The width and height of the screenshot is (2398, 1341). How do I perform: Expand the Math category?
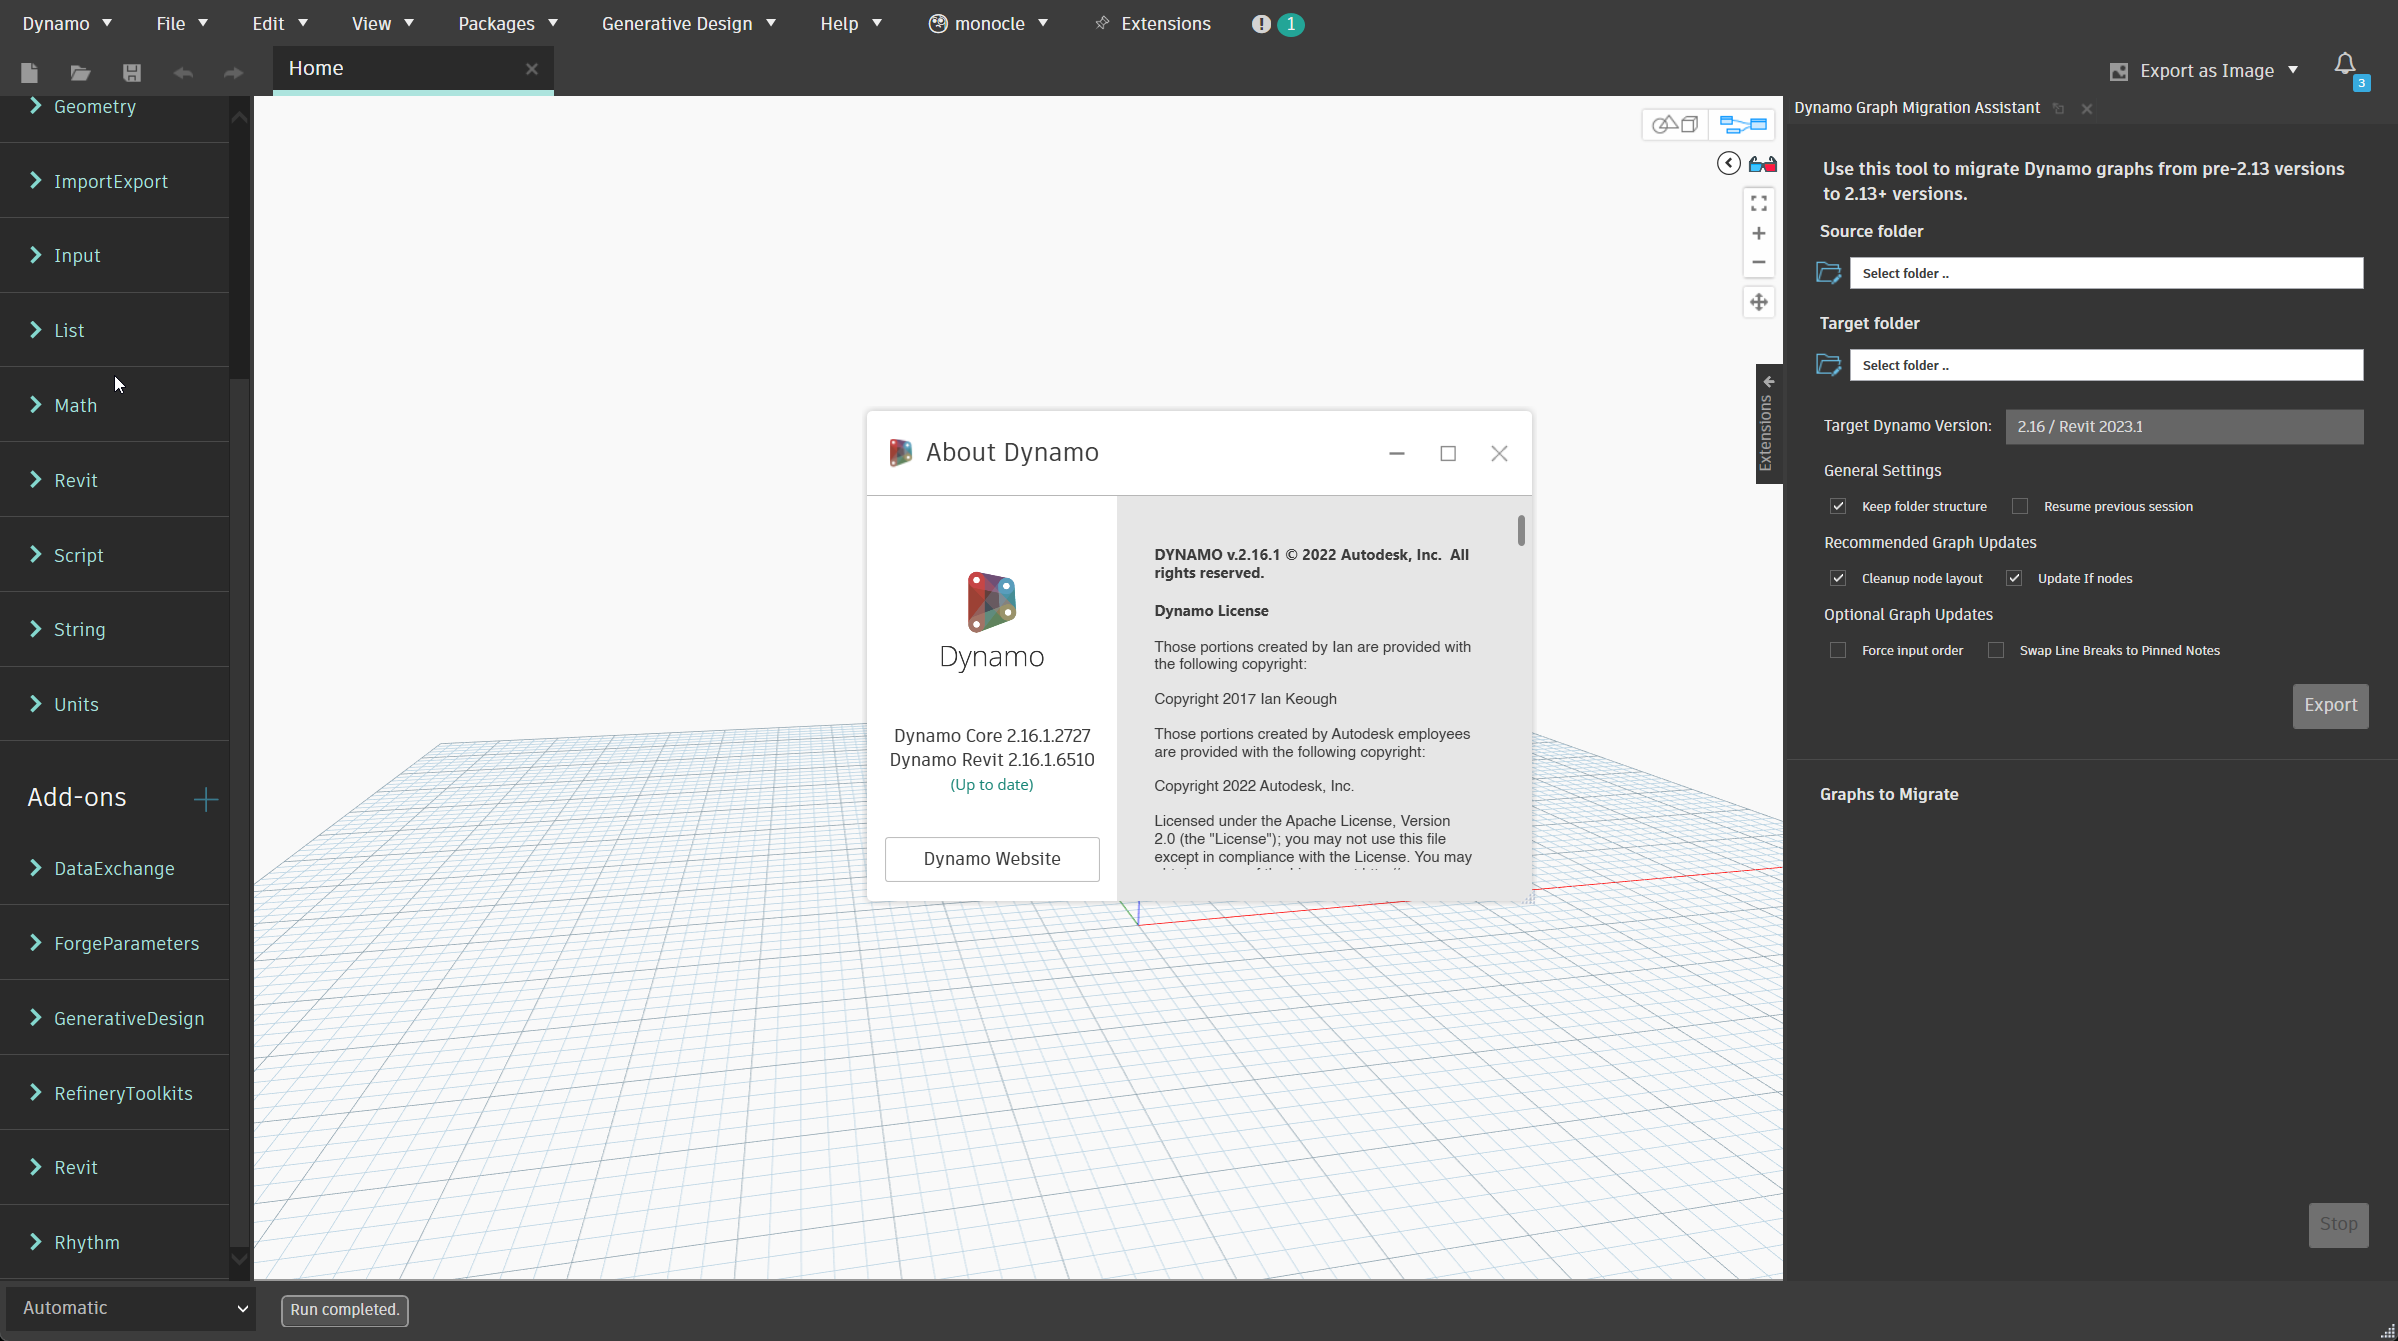[x=75, y=405]
